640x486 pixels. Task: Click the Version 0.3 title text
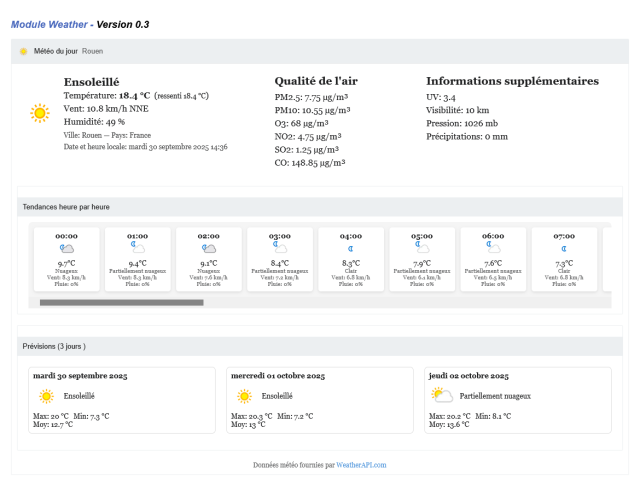(x=123, y=24)
